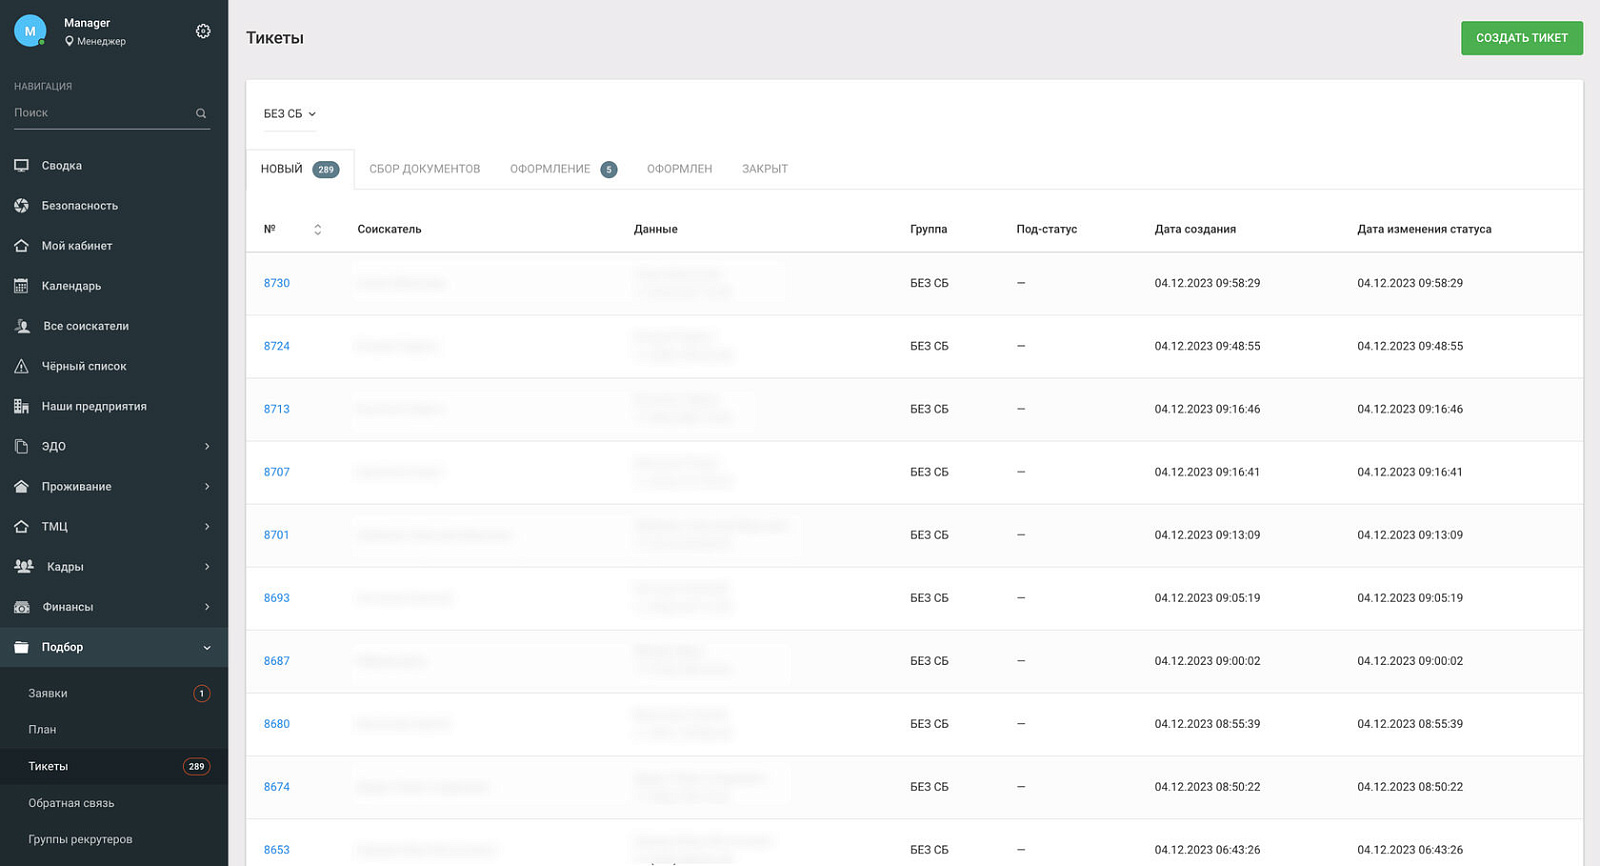Open settings gear next to Manager

coord(203,31)
